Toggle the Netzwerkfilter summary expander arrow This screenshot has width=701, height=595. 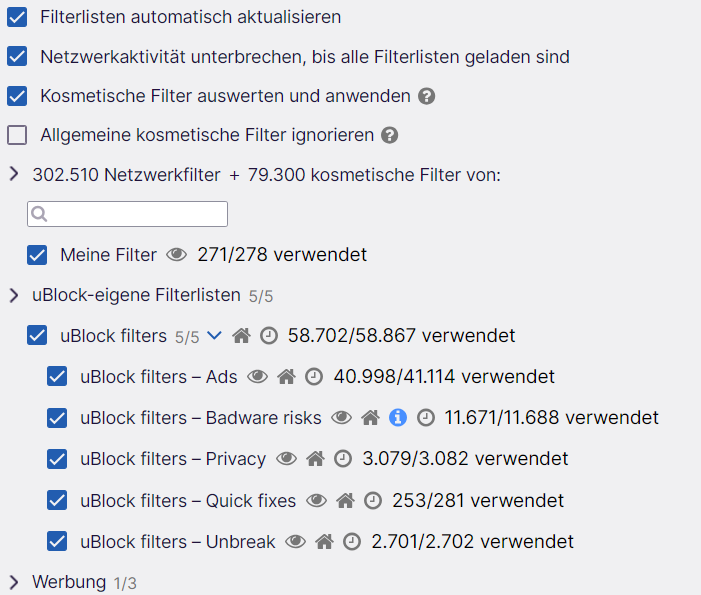(x=13, y=174)
